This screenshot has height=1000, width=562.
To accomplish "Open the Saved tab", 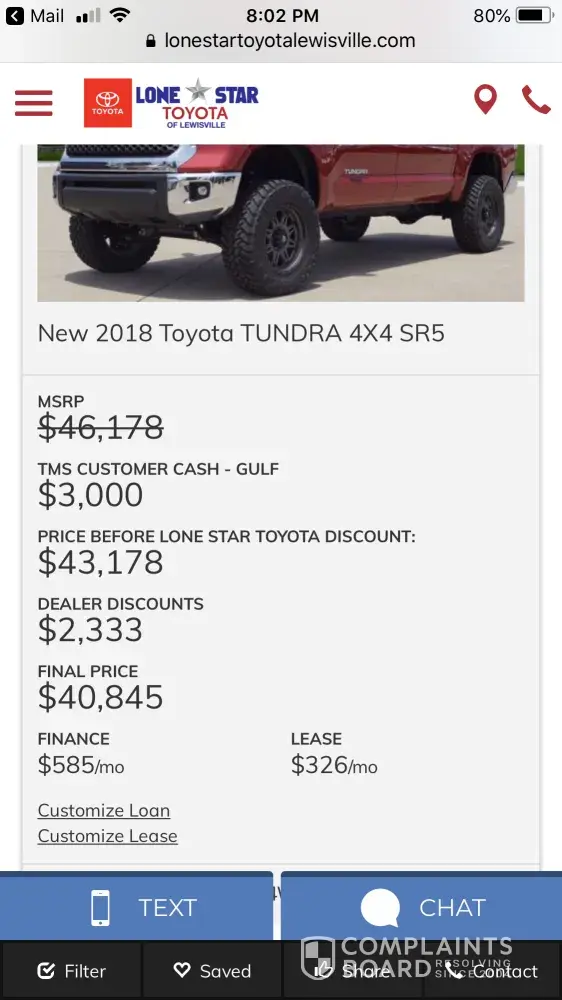I will point(212,971).
